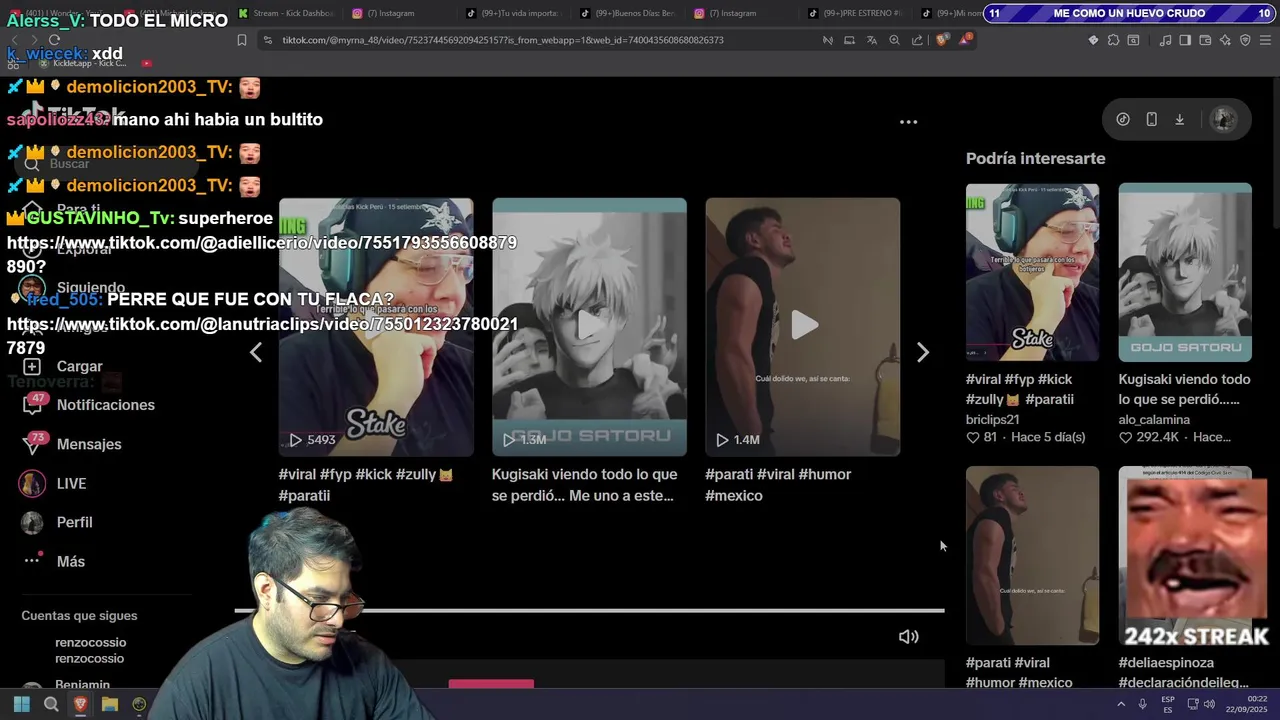The image size is (1280, 720).
Task: Open the media control music note icon
Action: (1165, 40)
